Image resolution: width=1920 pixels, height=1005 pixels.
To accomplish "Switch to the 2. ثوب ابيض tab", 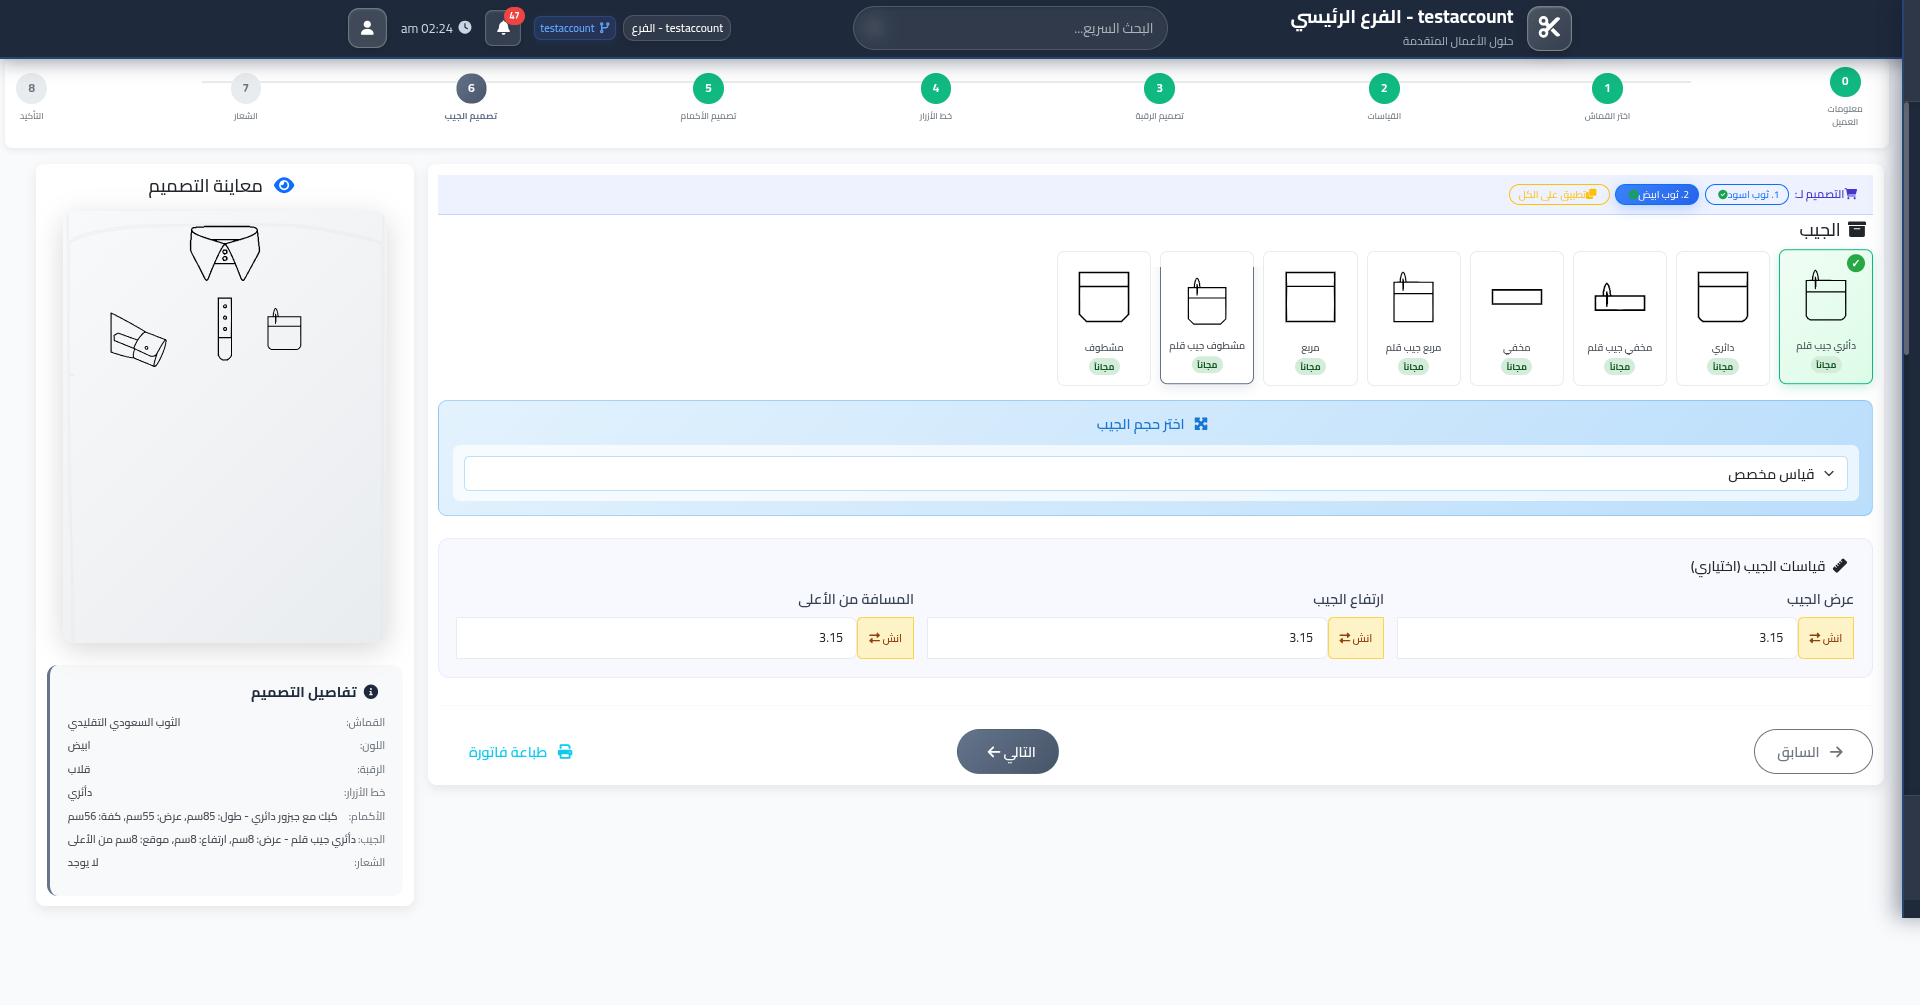I will [x=1656, y=194].
